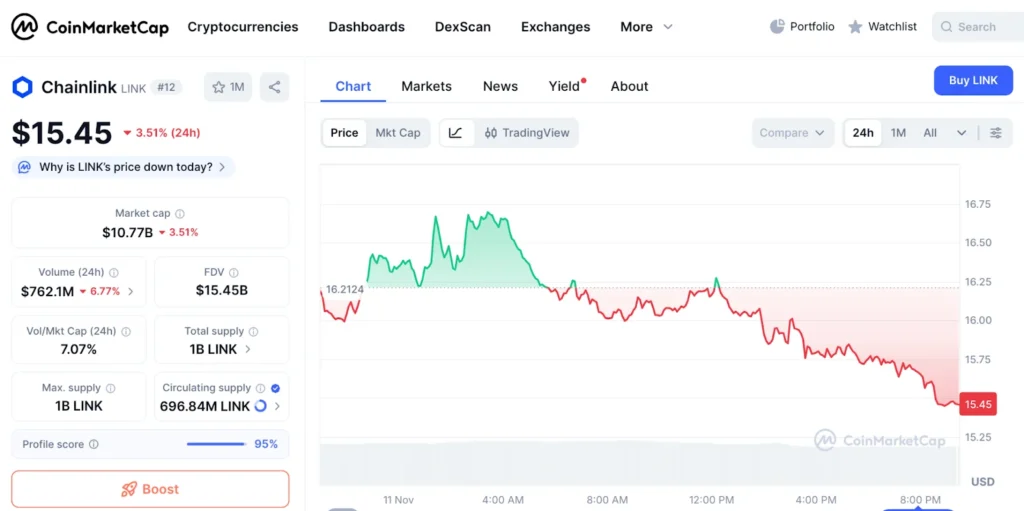Switch to the Markets tab
Screen dimensions: 1024x511
click(x=426, y=86)
